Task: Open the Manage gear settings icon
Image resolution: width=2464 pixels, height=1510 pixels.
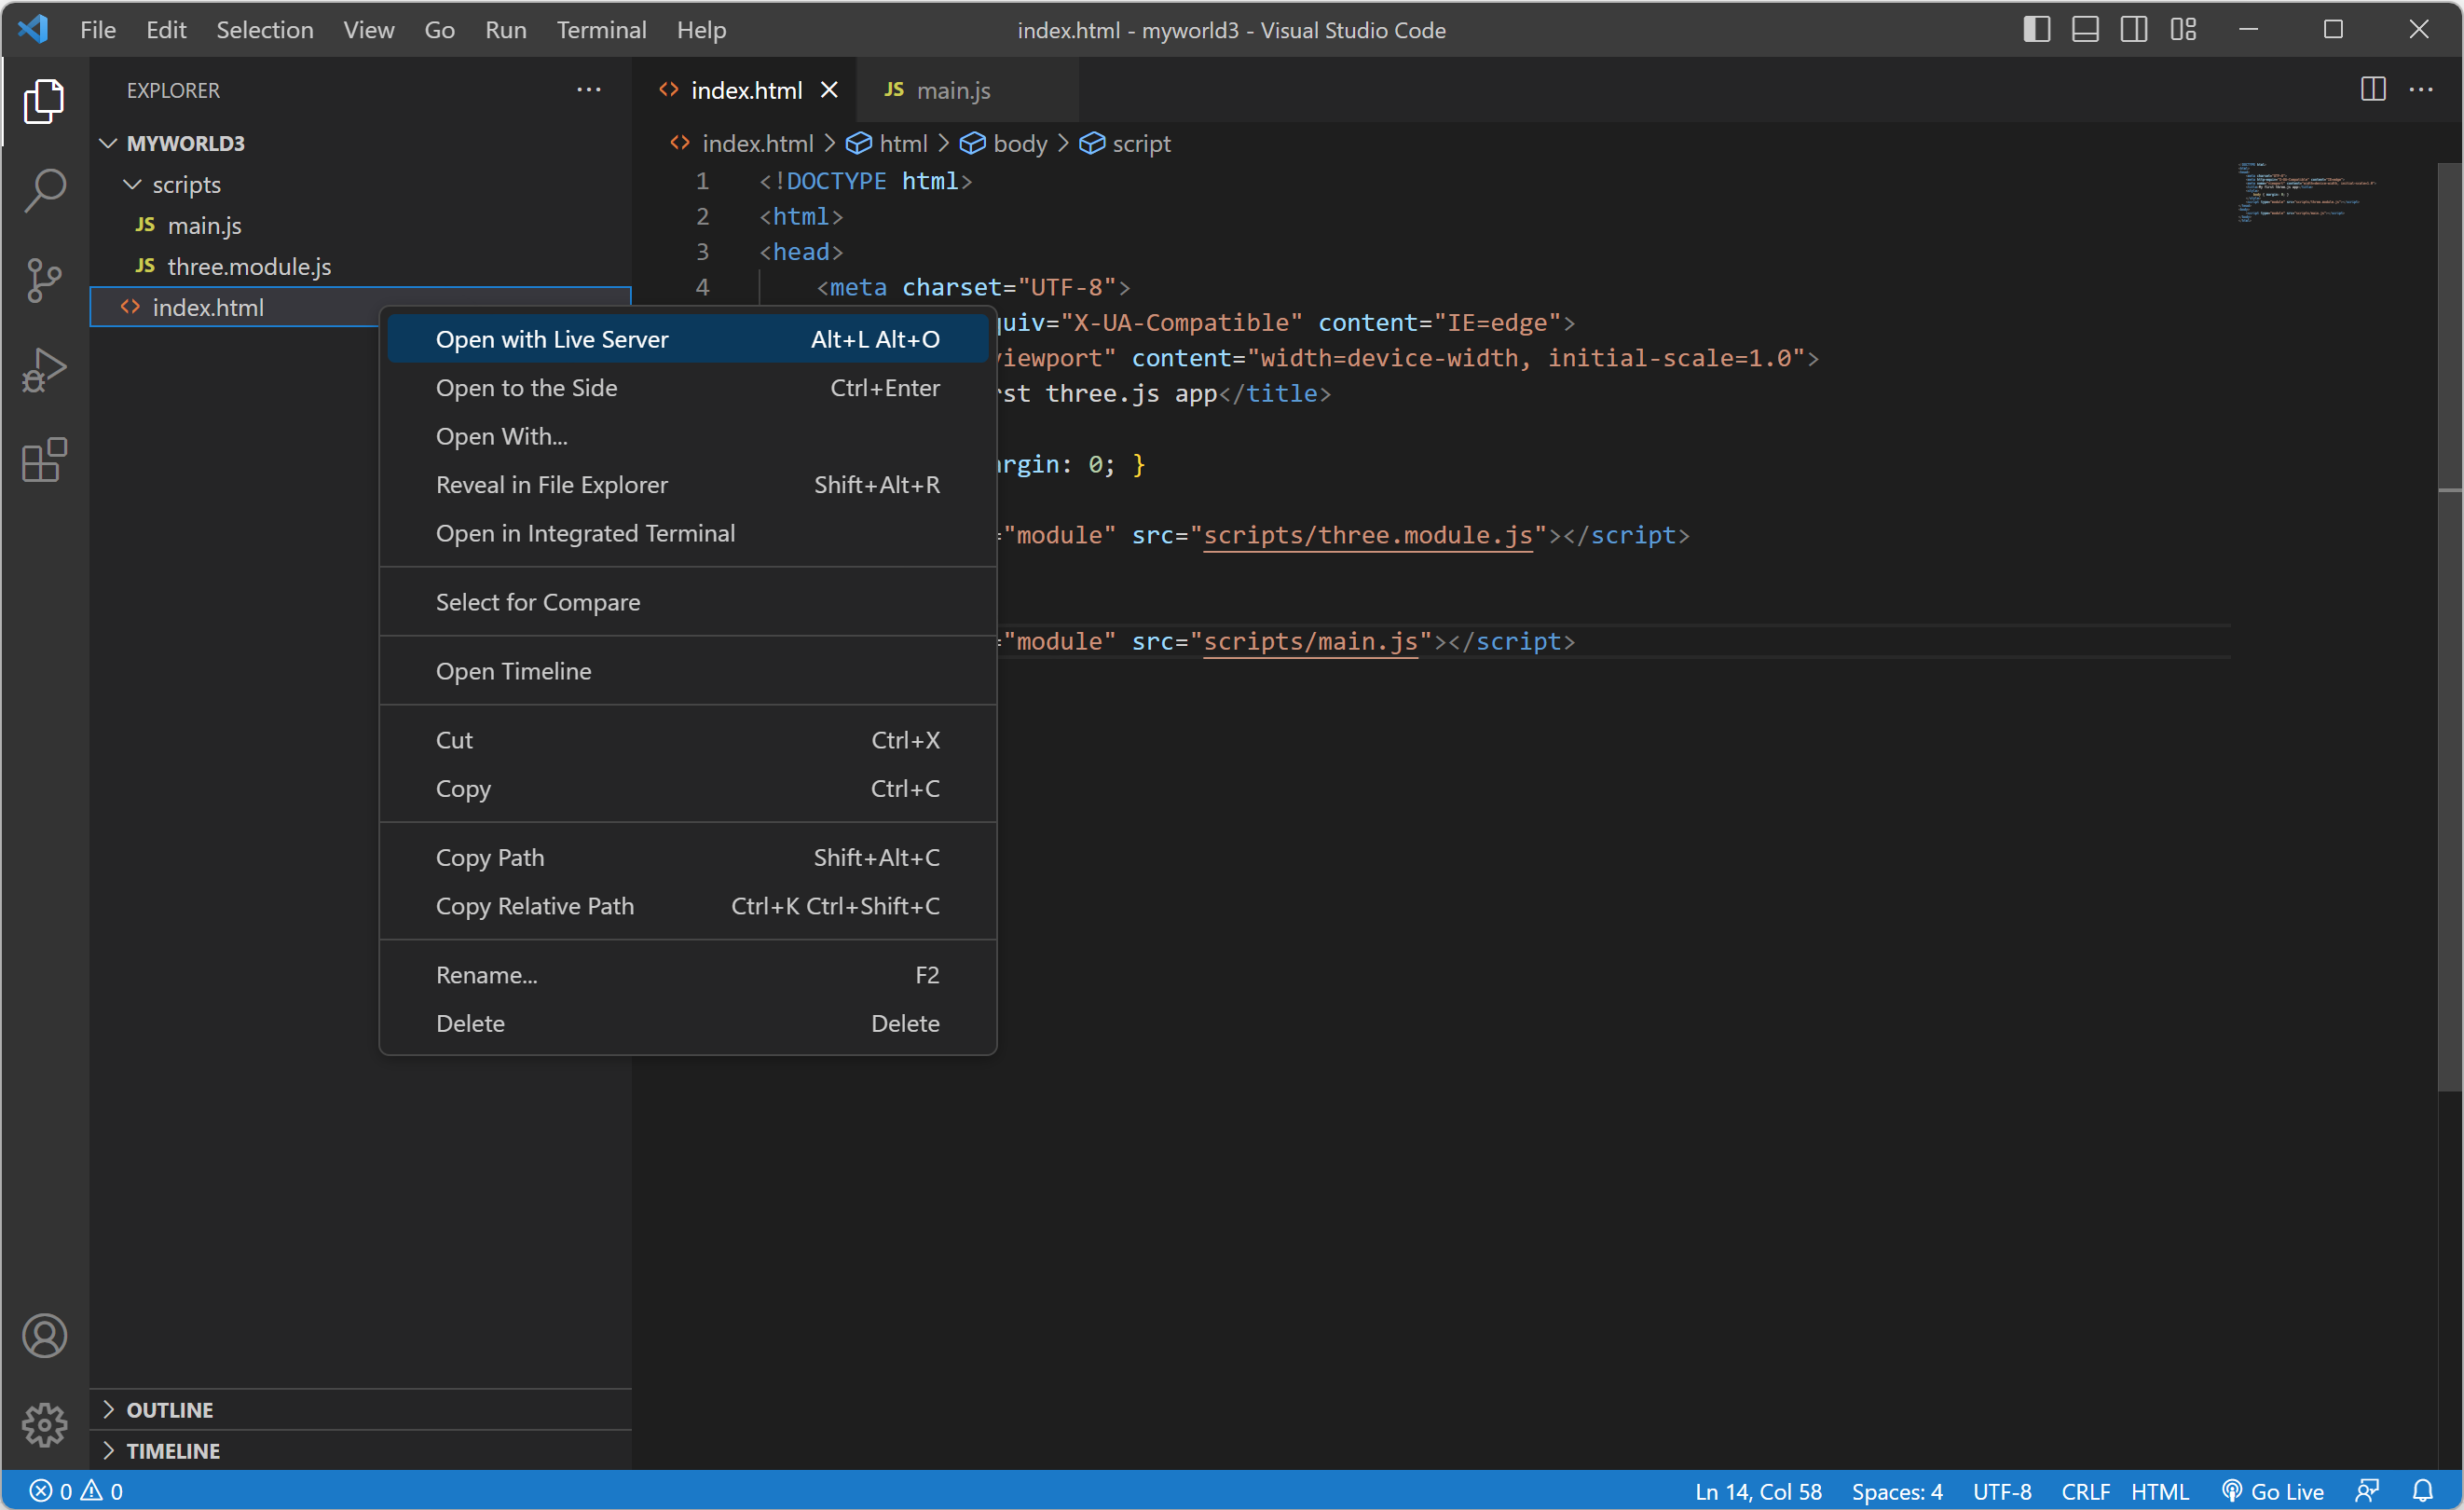Action: (44, 1423)
